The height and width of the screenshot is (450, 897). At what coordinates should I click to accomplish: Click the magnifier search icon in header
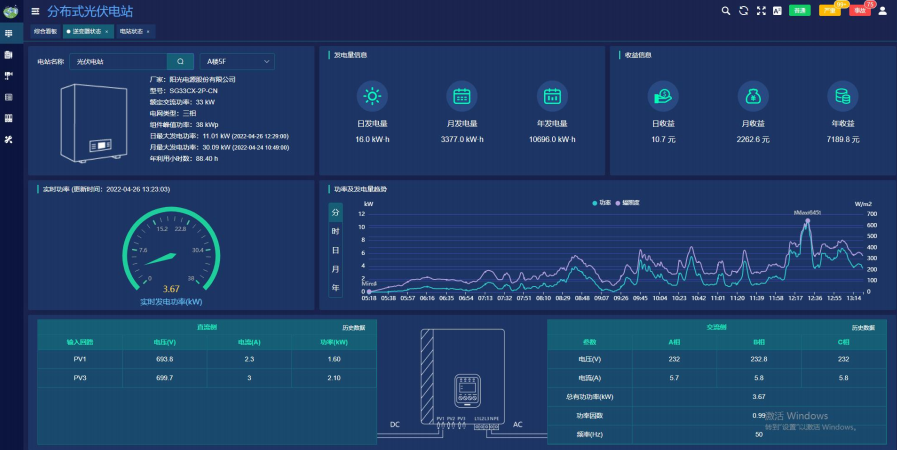[x=725, y=11]
